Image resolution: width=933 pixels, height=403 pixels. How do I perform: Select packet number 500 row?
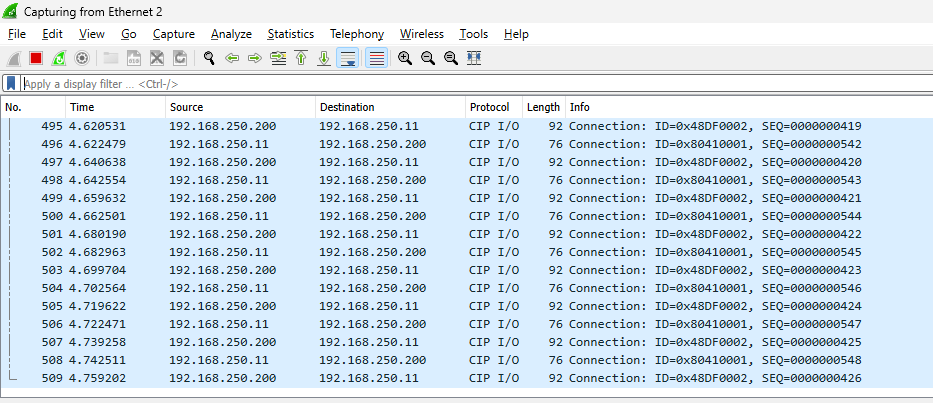400,217
